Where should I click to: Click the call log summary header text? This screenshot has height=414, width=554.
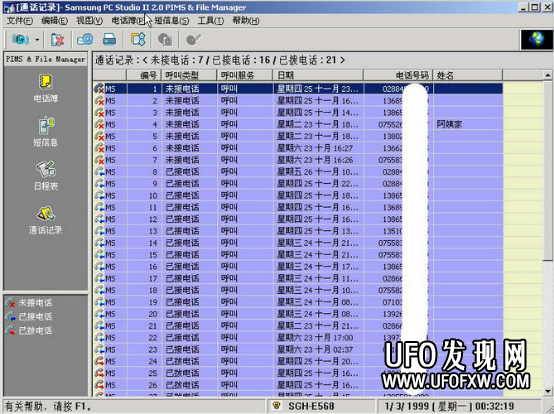[x=220, y=60]
